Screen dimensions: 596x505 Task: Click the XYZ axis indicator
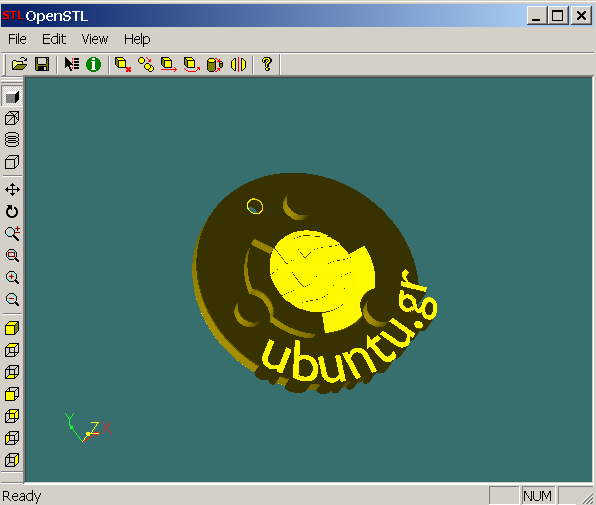pos(88,428)
